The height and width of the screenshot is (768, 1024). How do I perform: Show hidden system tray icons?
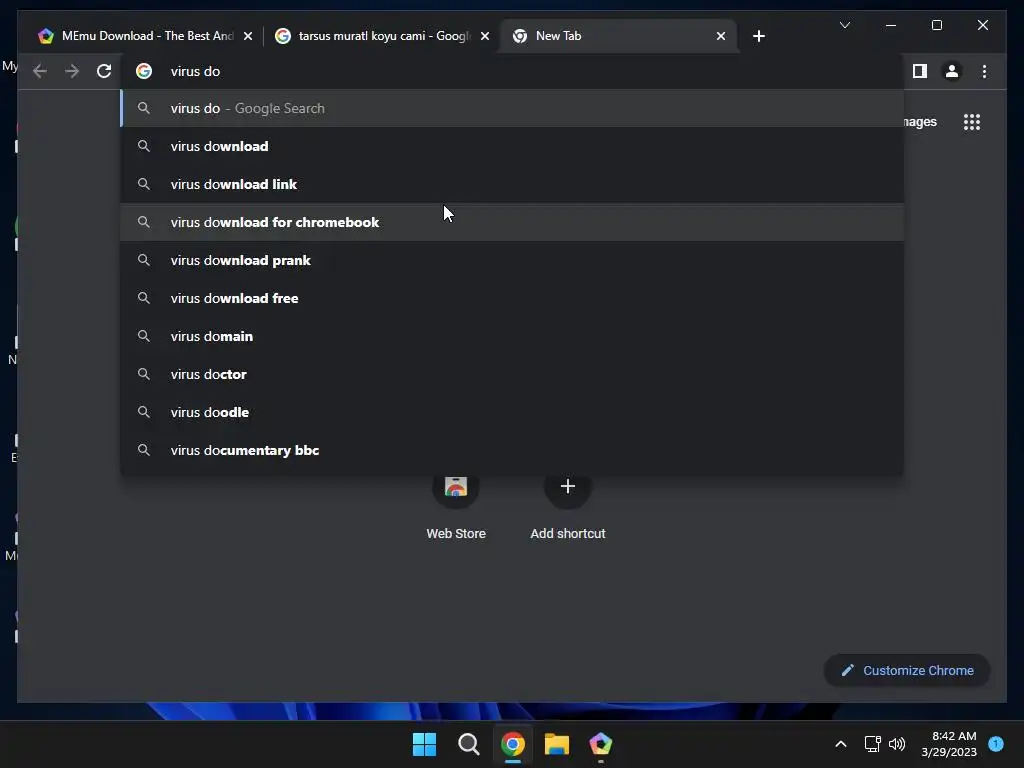coord(841,744)
